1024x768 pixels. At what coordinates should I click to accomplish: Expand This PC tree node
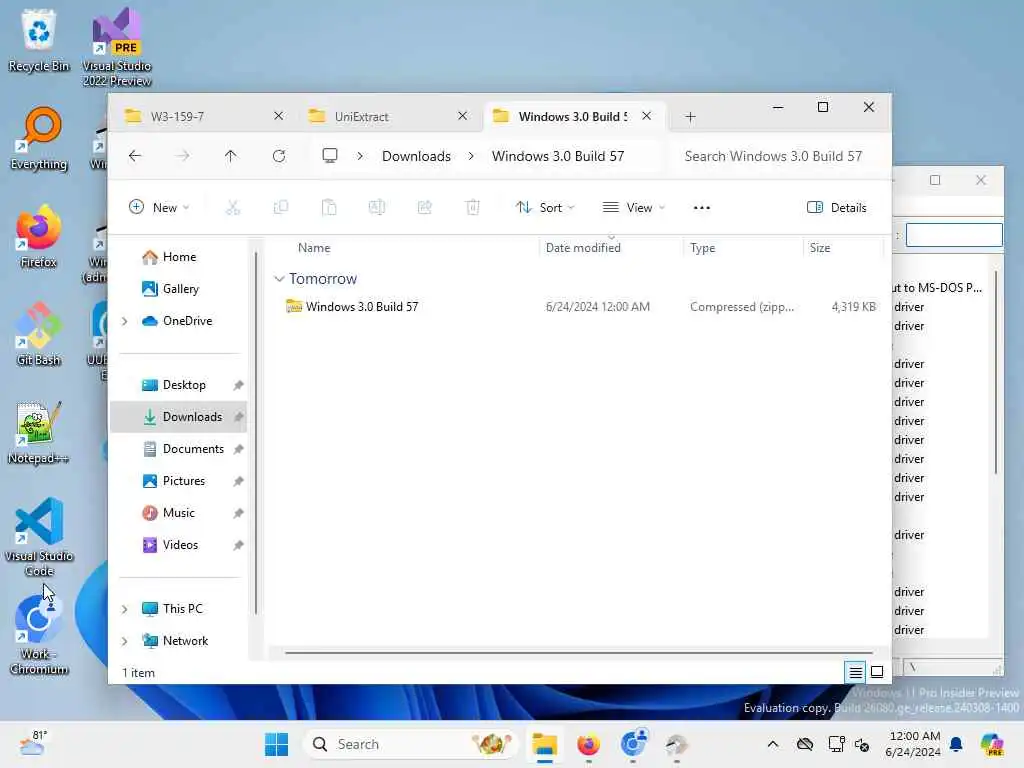(x=125, y=609)
